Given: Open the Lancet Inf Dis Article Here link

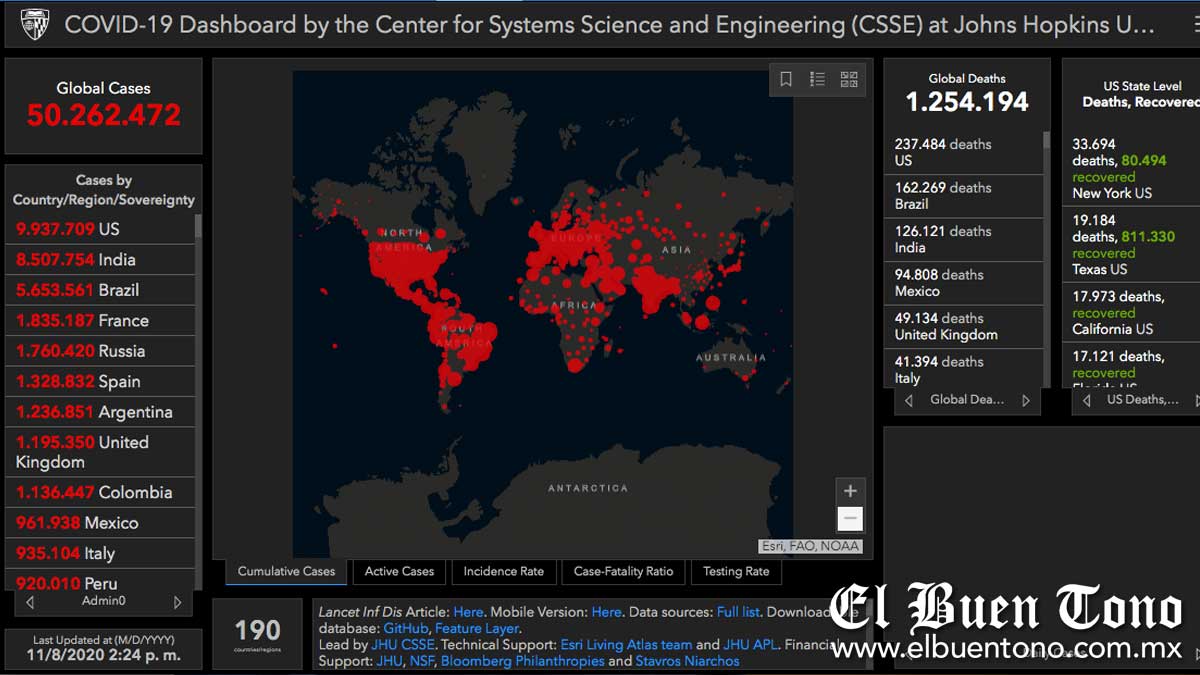Looking at the screenshot, I should [468, 612].
